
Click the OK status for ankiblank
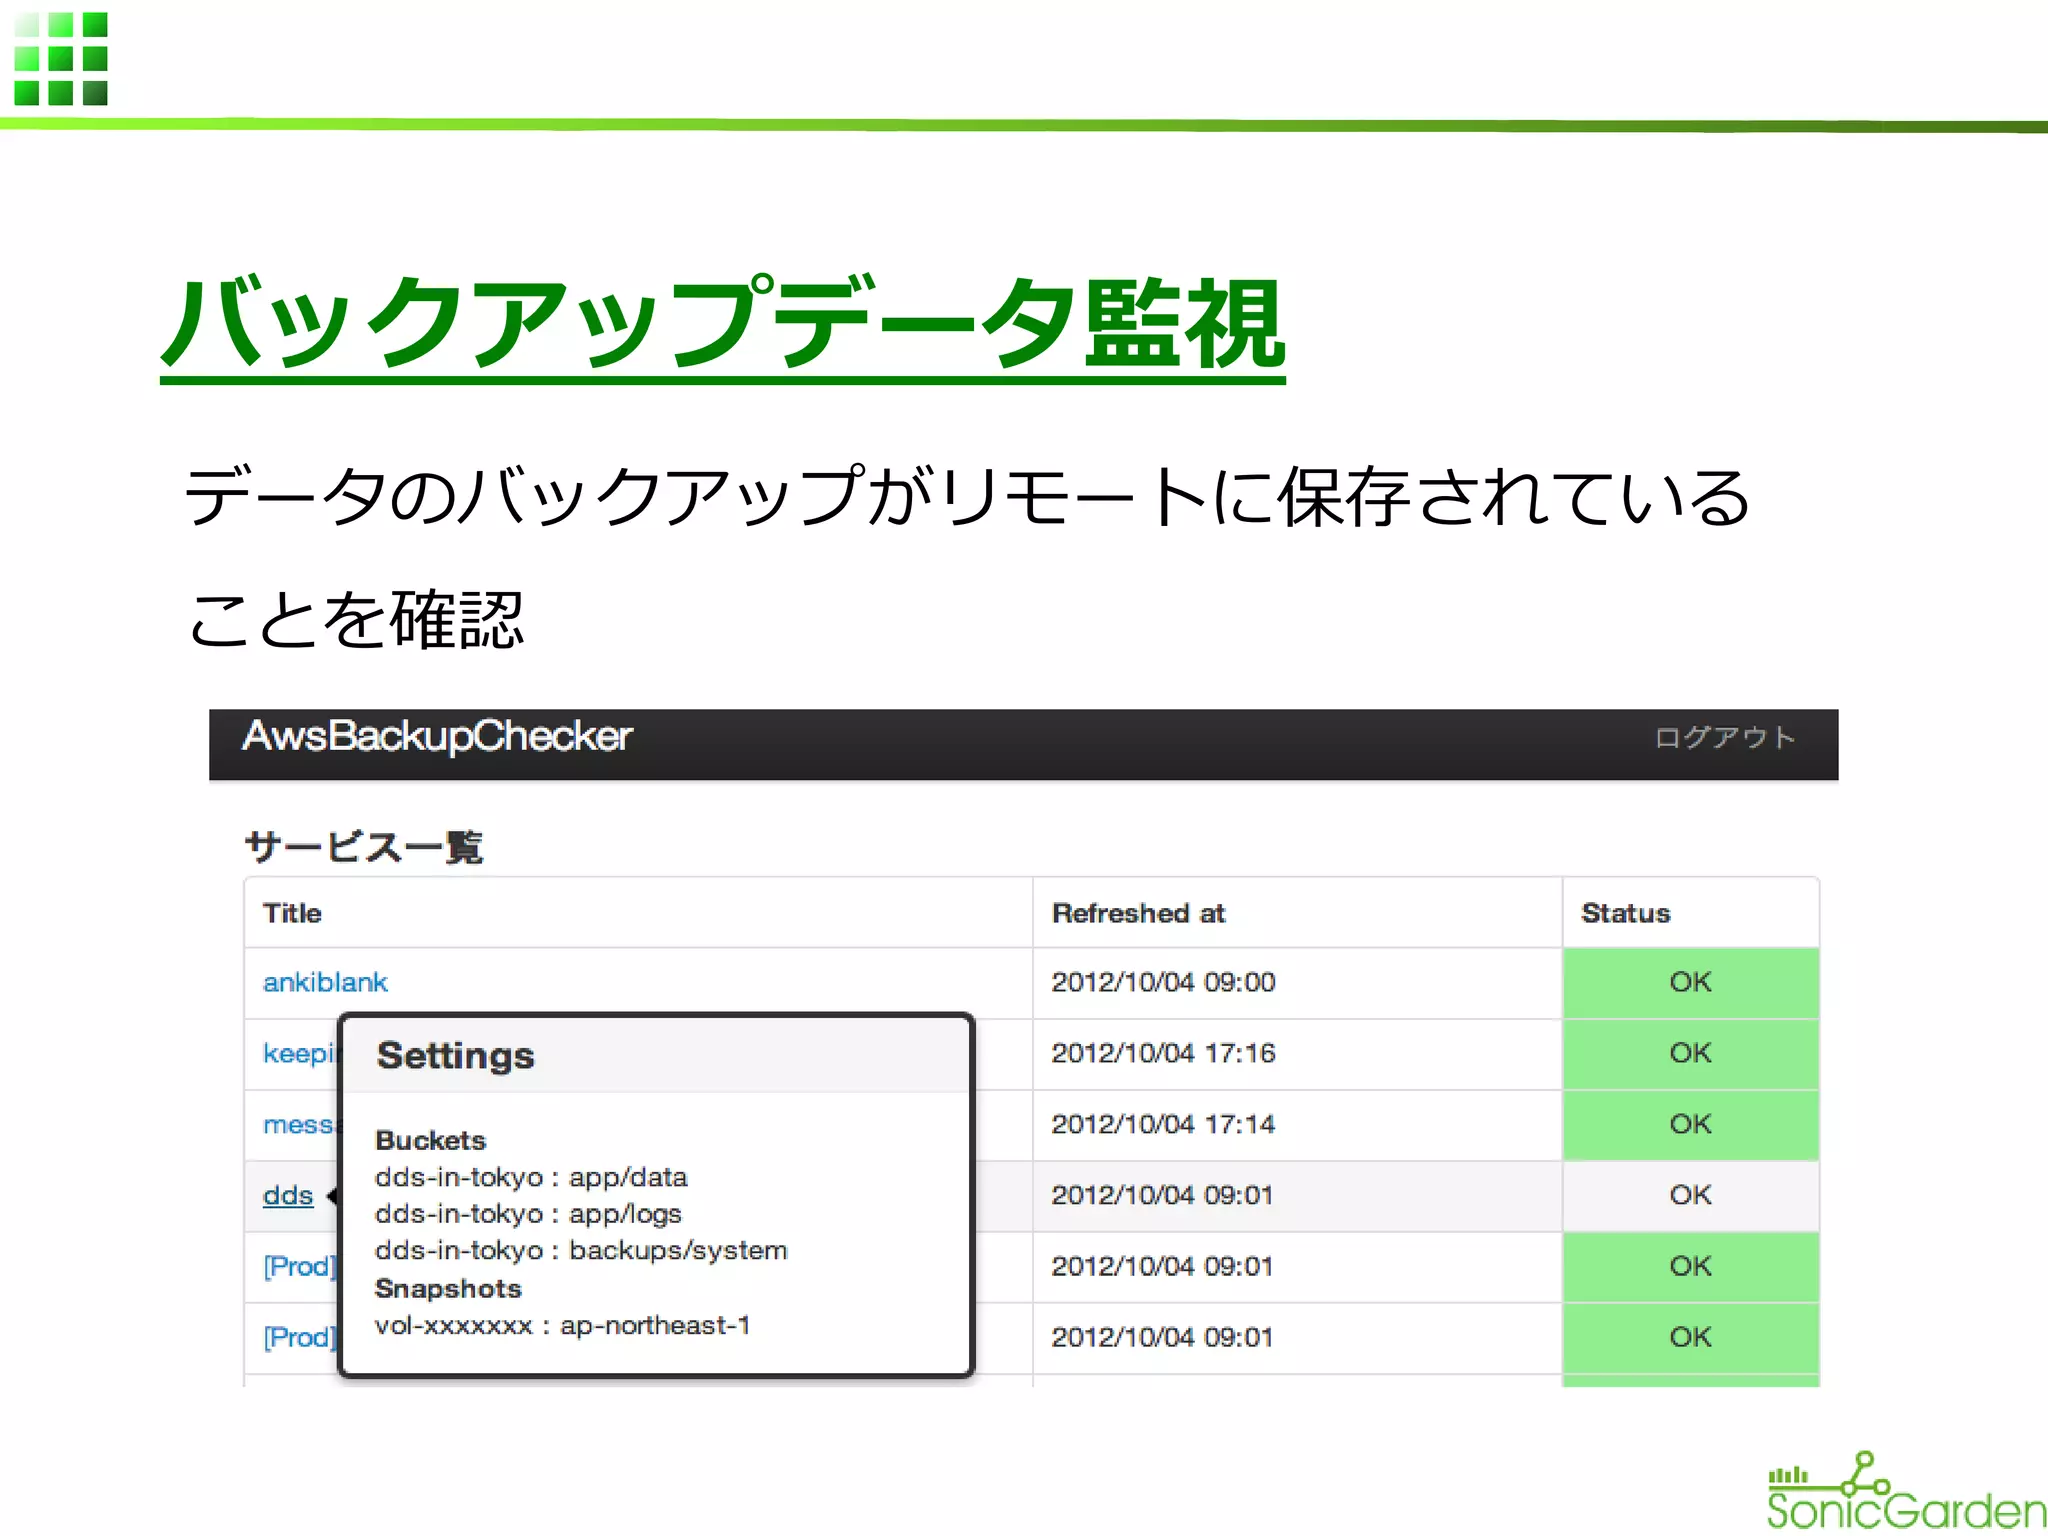pyautogui.click(x=1690, y=982)
